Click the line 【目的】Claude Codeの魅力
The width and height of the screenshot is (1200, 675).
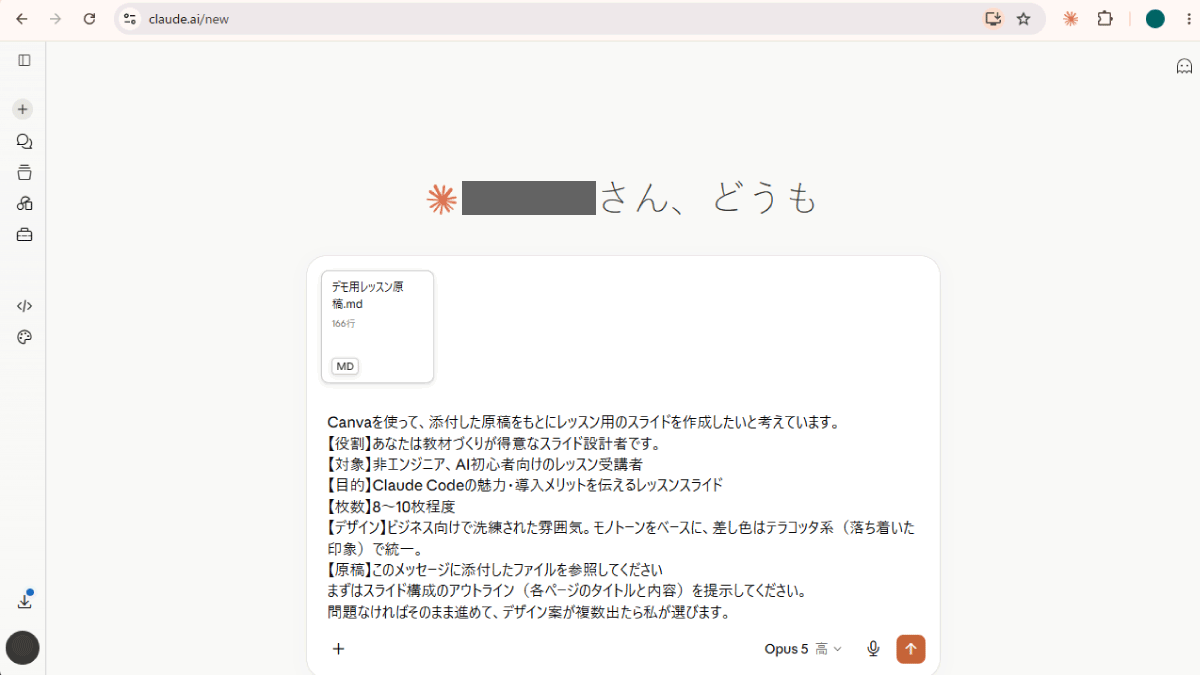[524, 485]
